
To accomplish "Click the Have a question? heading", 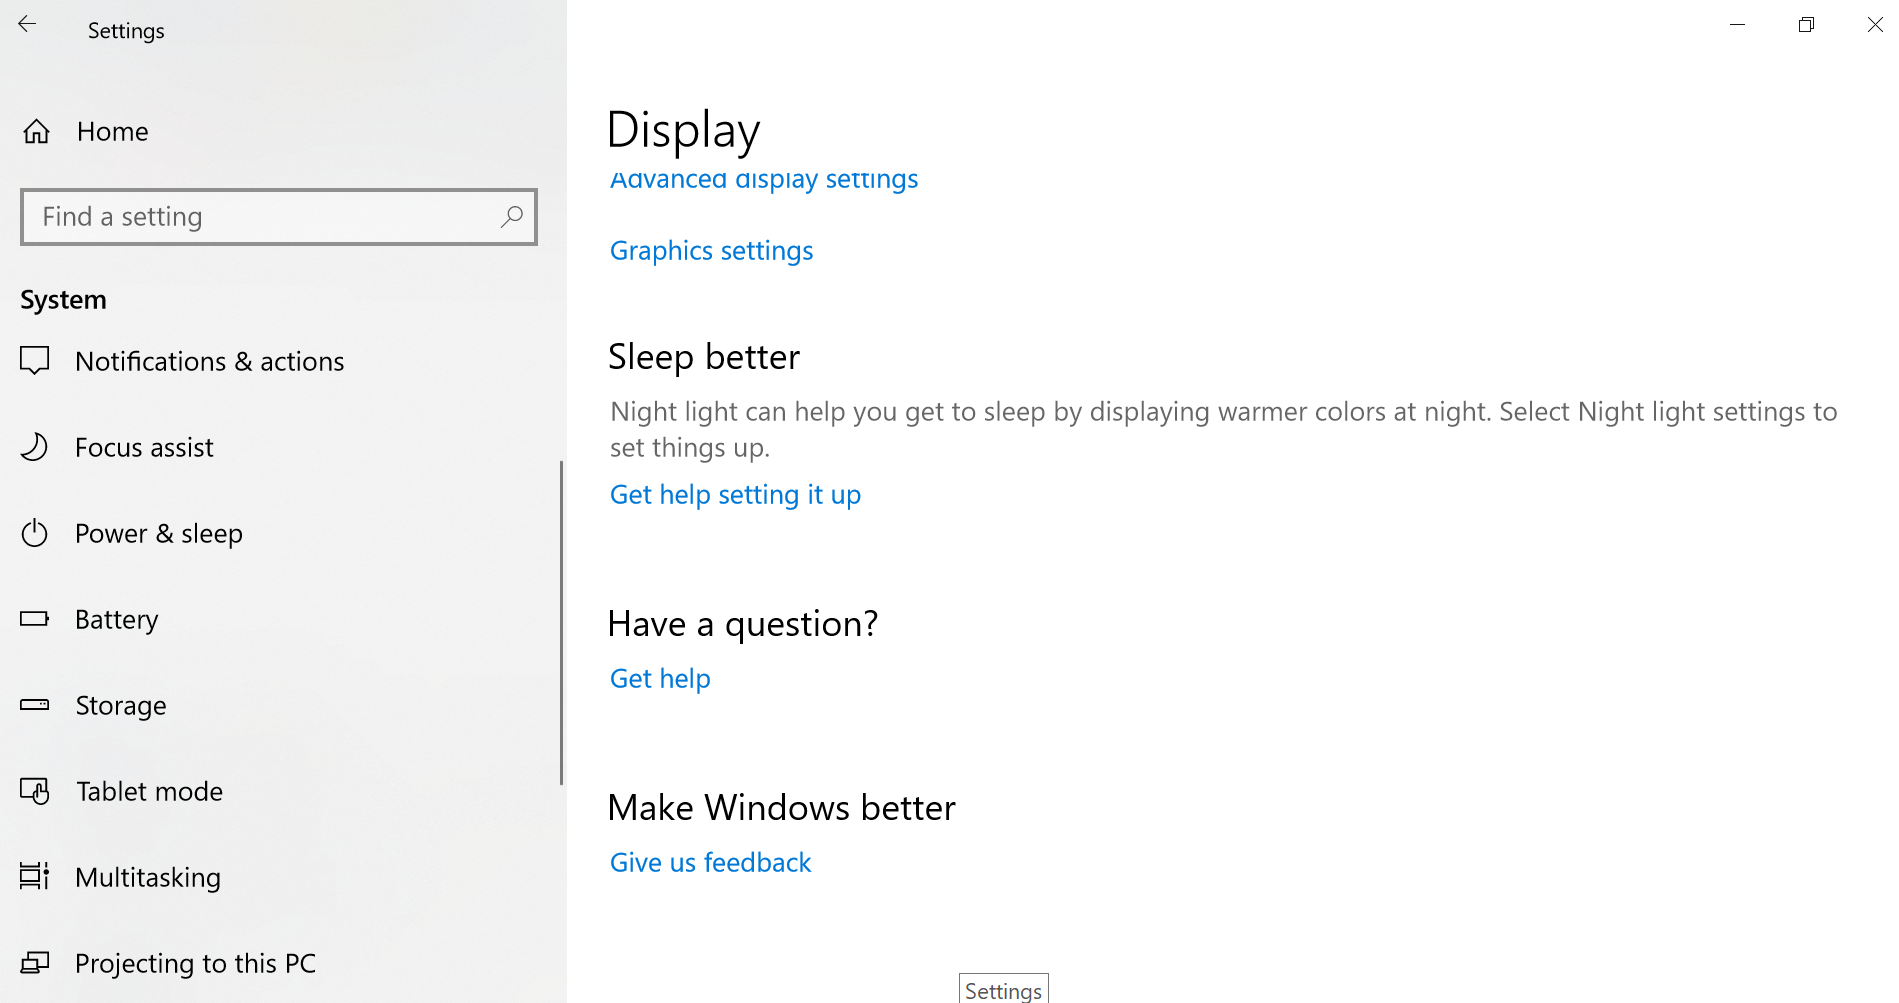I will (x=743, y=624).
